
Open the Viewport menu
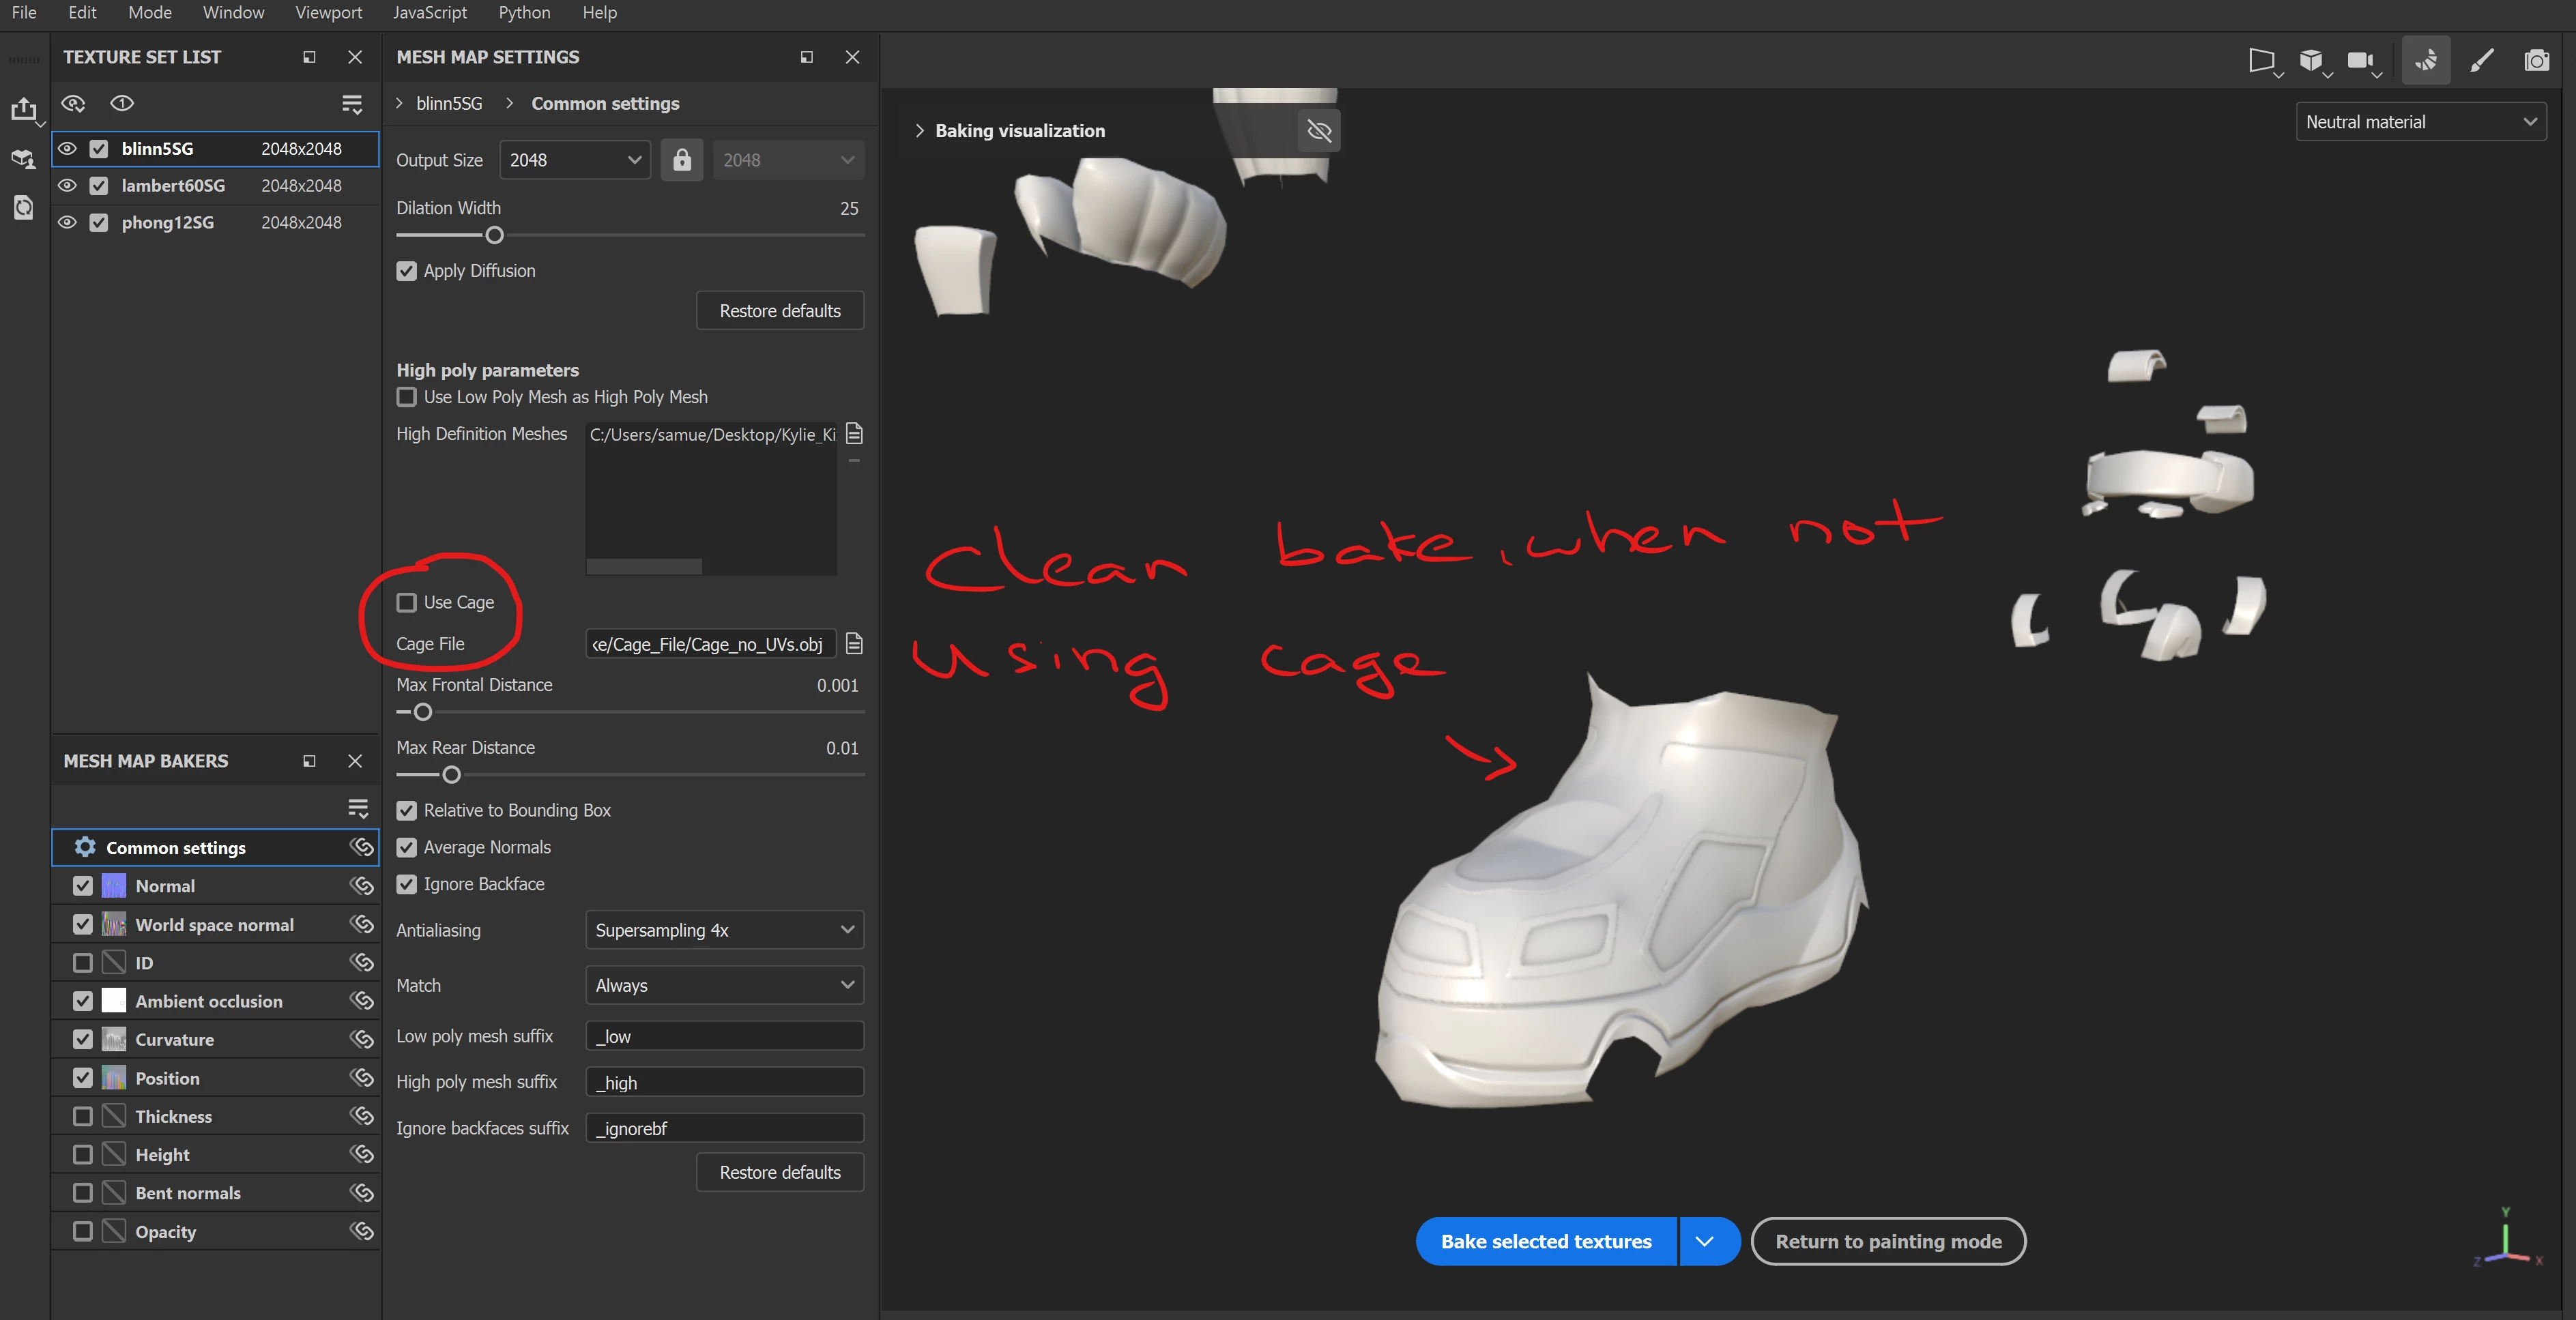click(328, 13)
